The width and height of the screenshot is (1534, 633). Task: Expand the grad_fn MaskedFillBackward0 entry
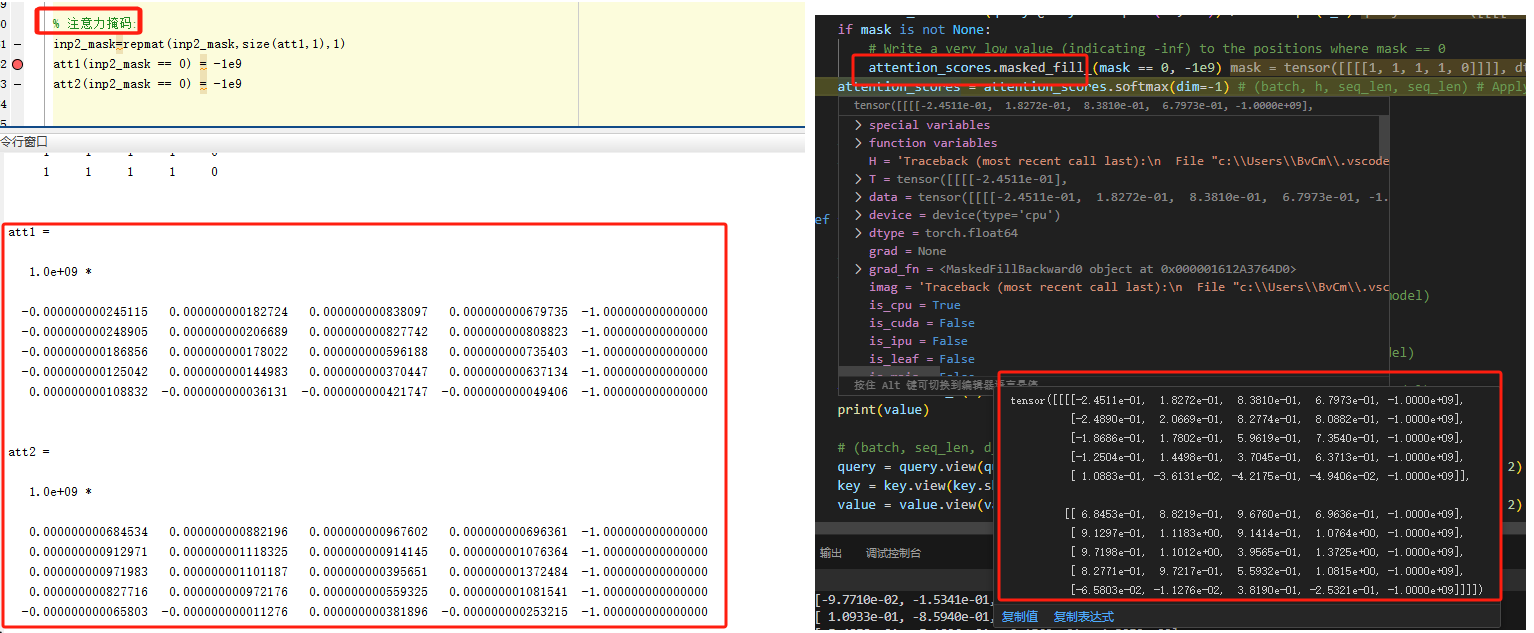click(858, 269)
